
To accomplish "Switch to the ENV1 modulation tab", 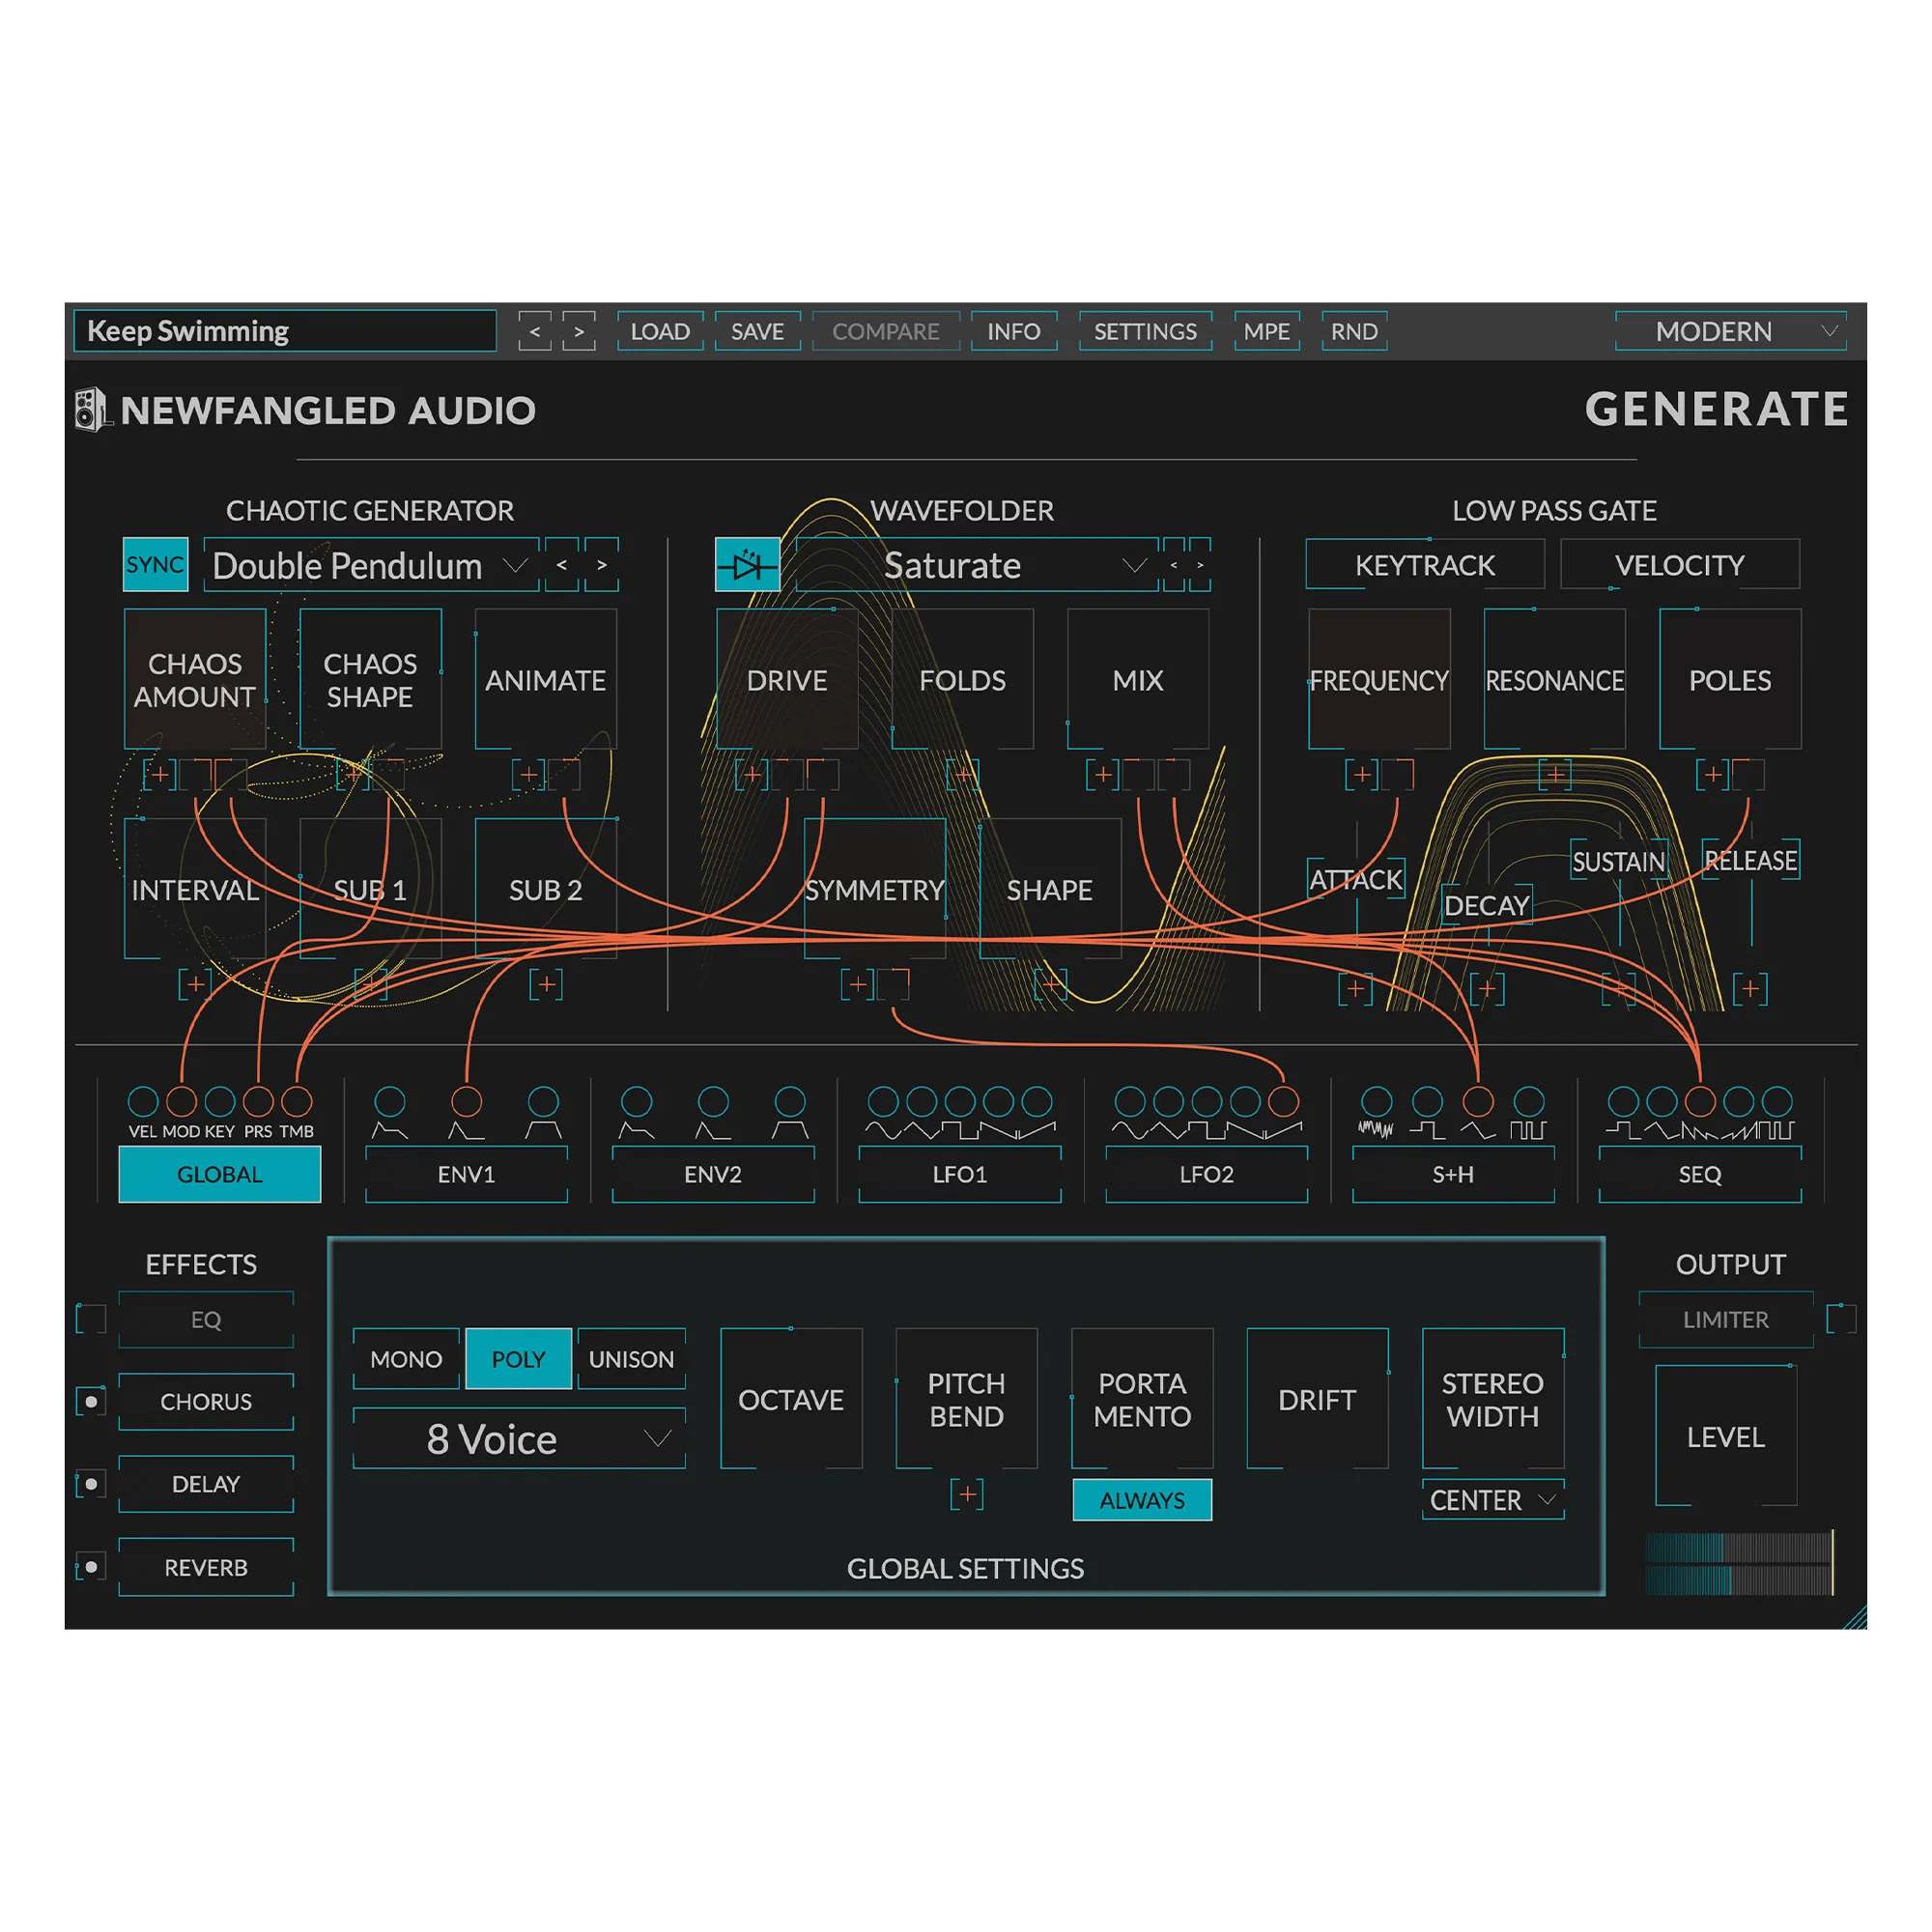I will tap(466, 1174).
